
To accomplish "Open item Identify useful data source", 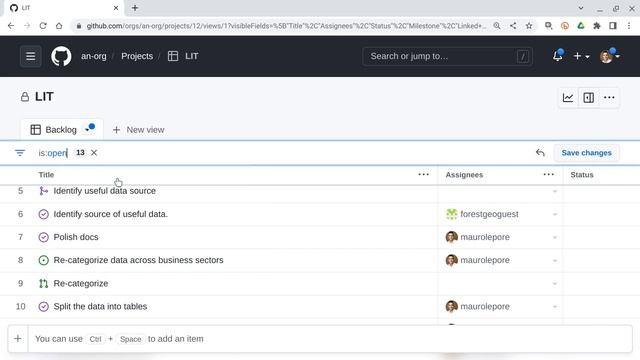I will pyautogui.click(x=104, y=191).
